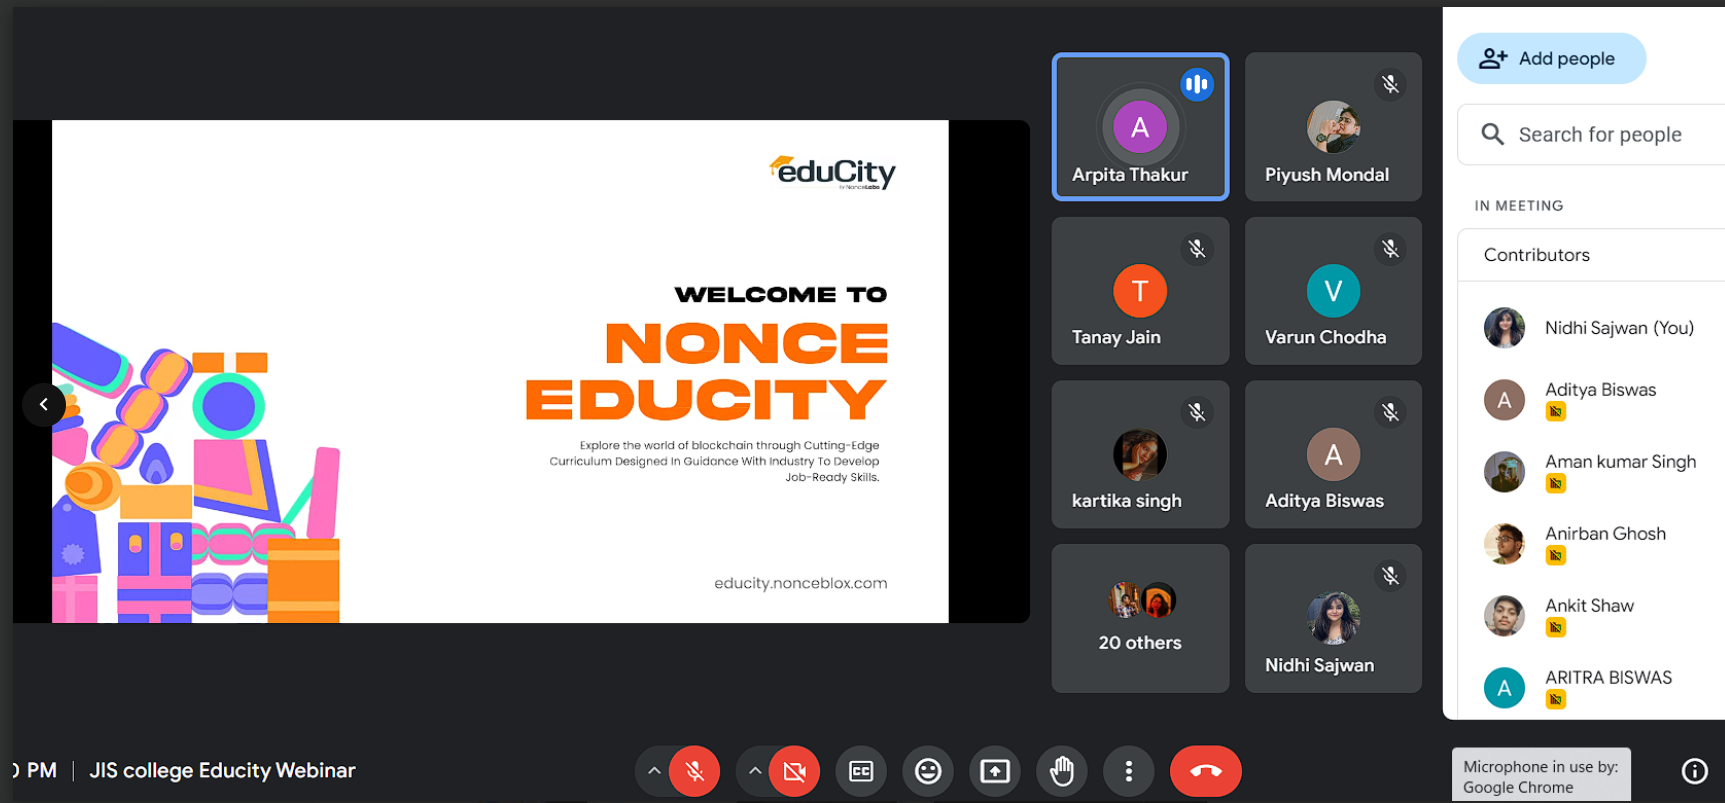Image resolution: width=1725 pixels, height=803 pixels.
Task: Click muted mic icon on Tanay Jain tile
Action: tap(1197, 249)
